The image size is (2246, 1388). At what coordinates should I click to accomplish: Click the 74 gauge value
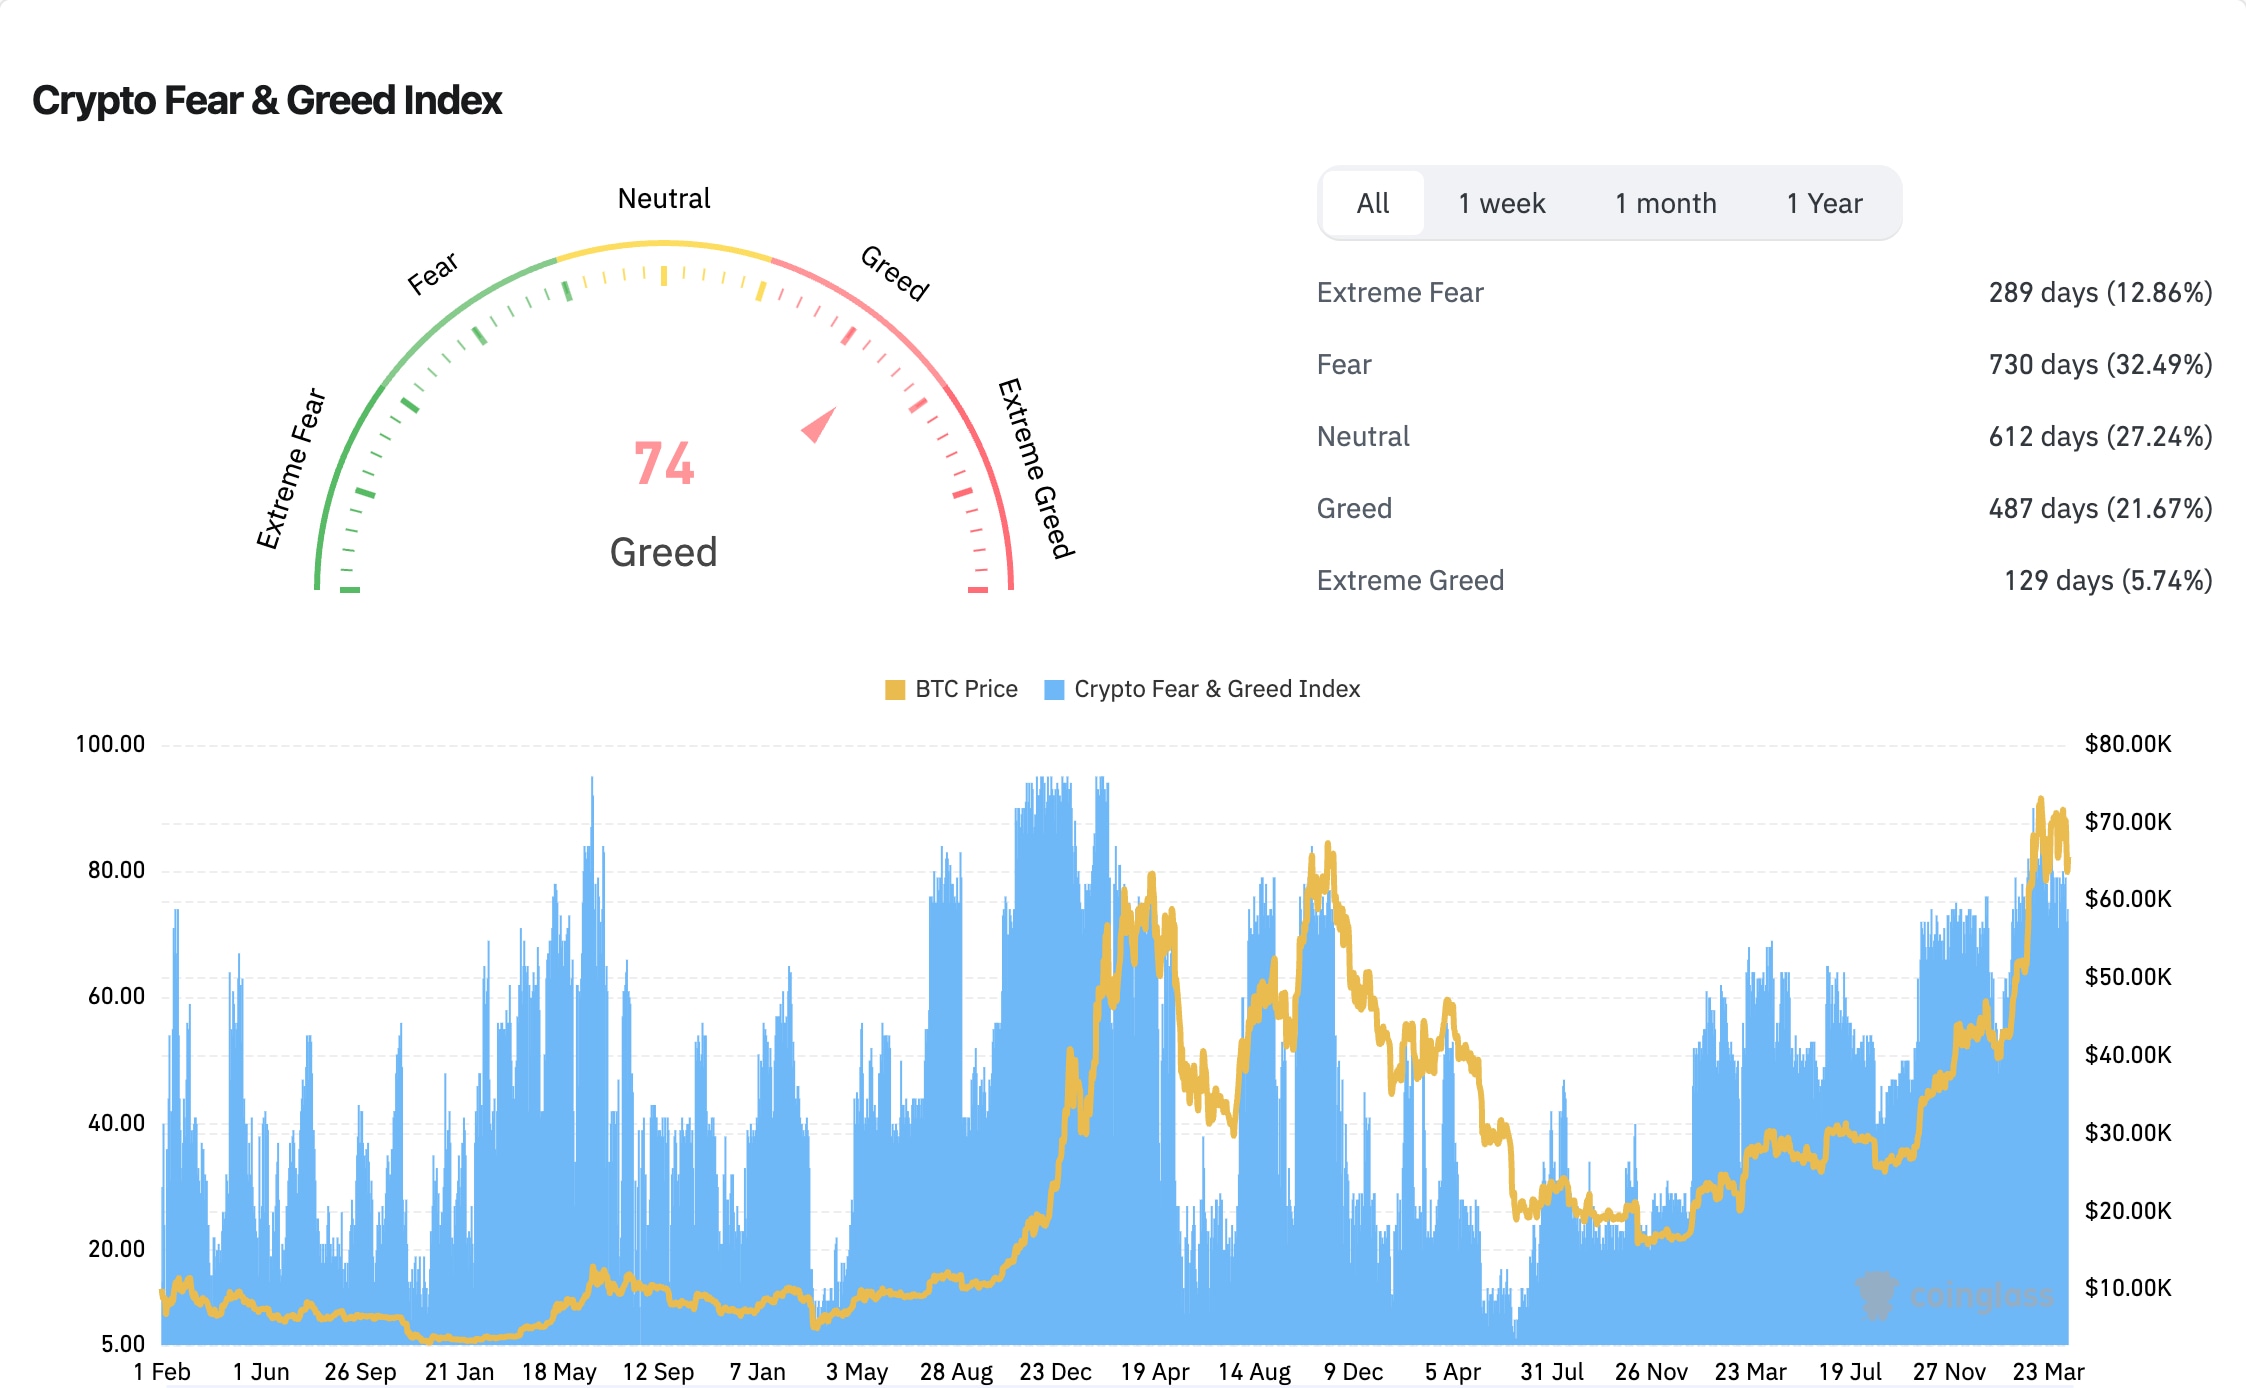(x=663, y=464)
